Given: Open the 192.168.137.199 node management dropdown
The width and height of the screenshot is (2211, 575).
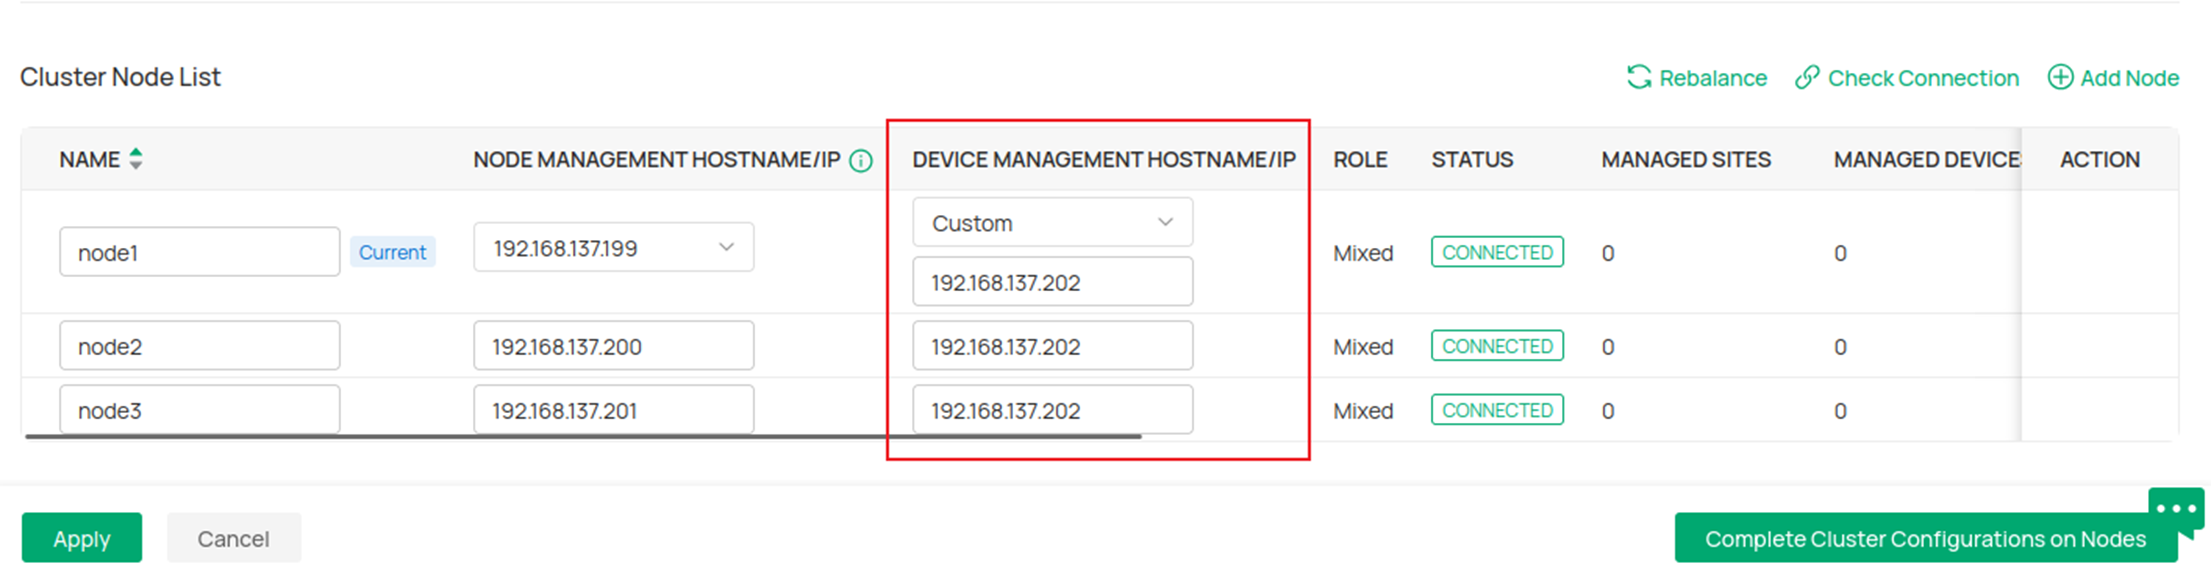Looking at the screenshot, I should pyautogui.click(x=613, y=247).
